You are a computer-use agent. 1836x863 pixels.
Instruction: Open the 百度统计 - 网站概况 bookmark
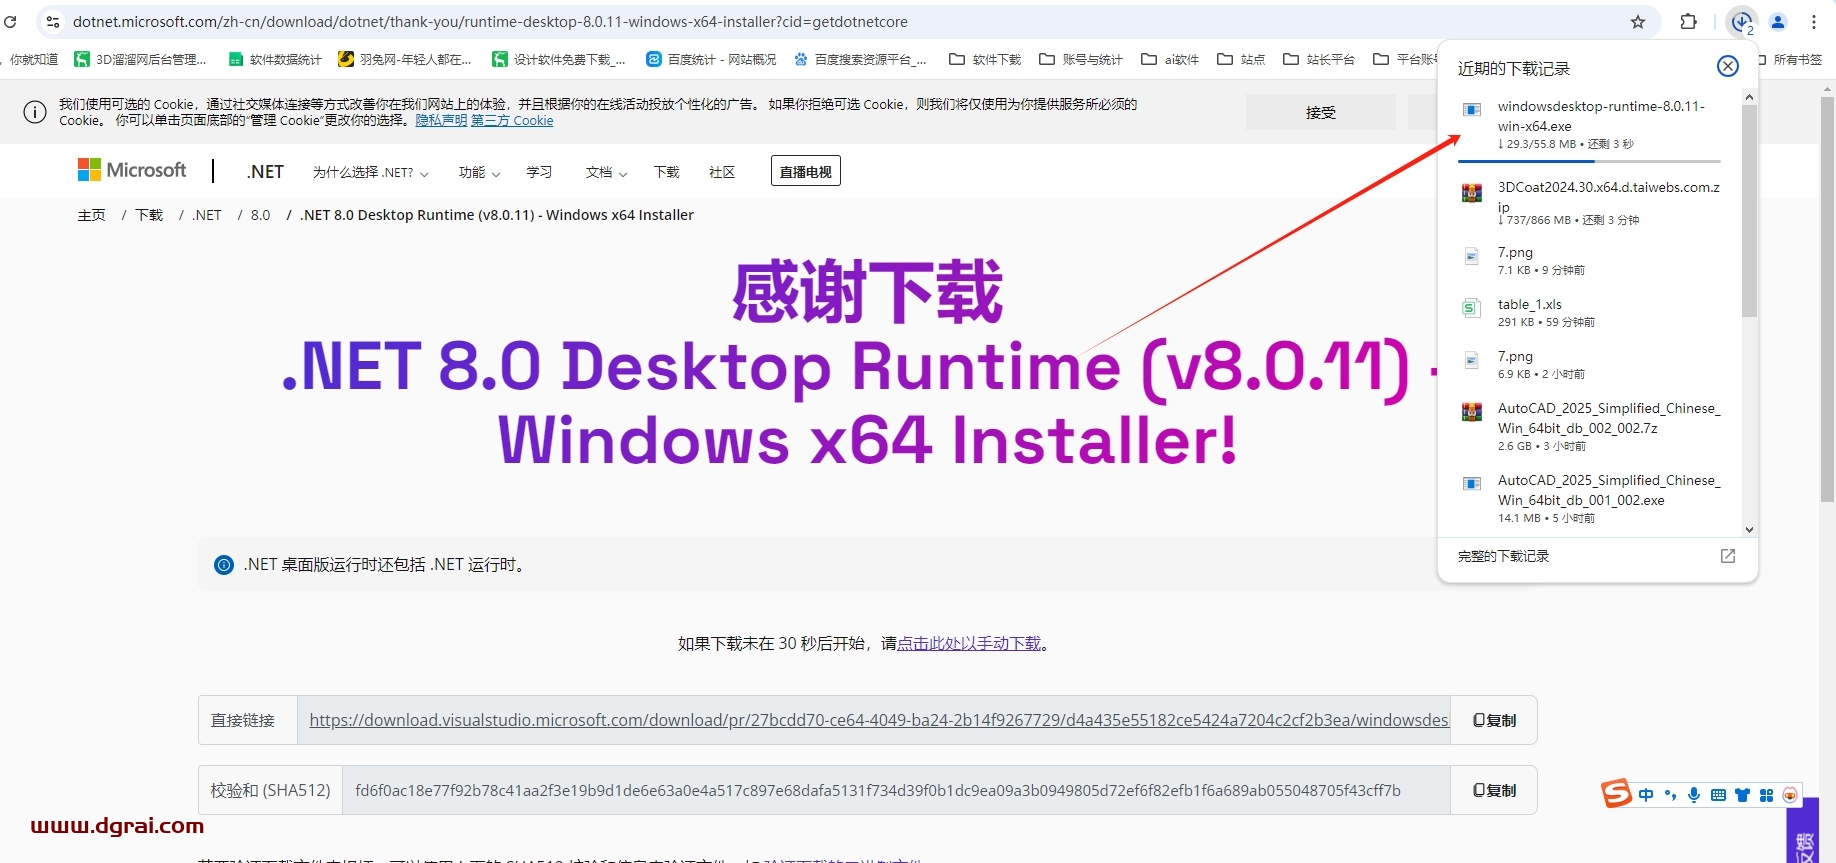tap(711, 59)
